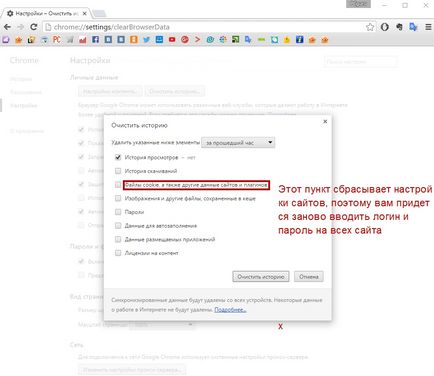Viewport: 434px width, 376px height.
Task: Open the red arrow bookmark icon
Action: click(198, 40)
